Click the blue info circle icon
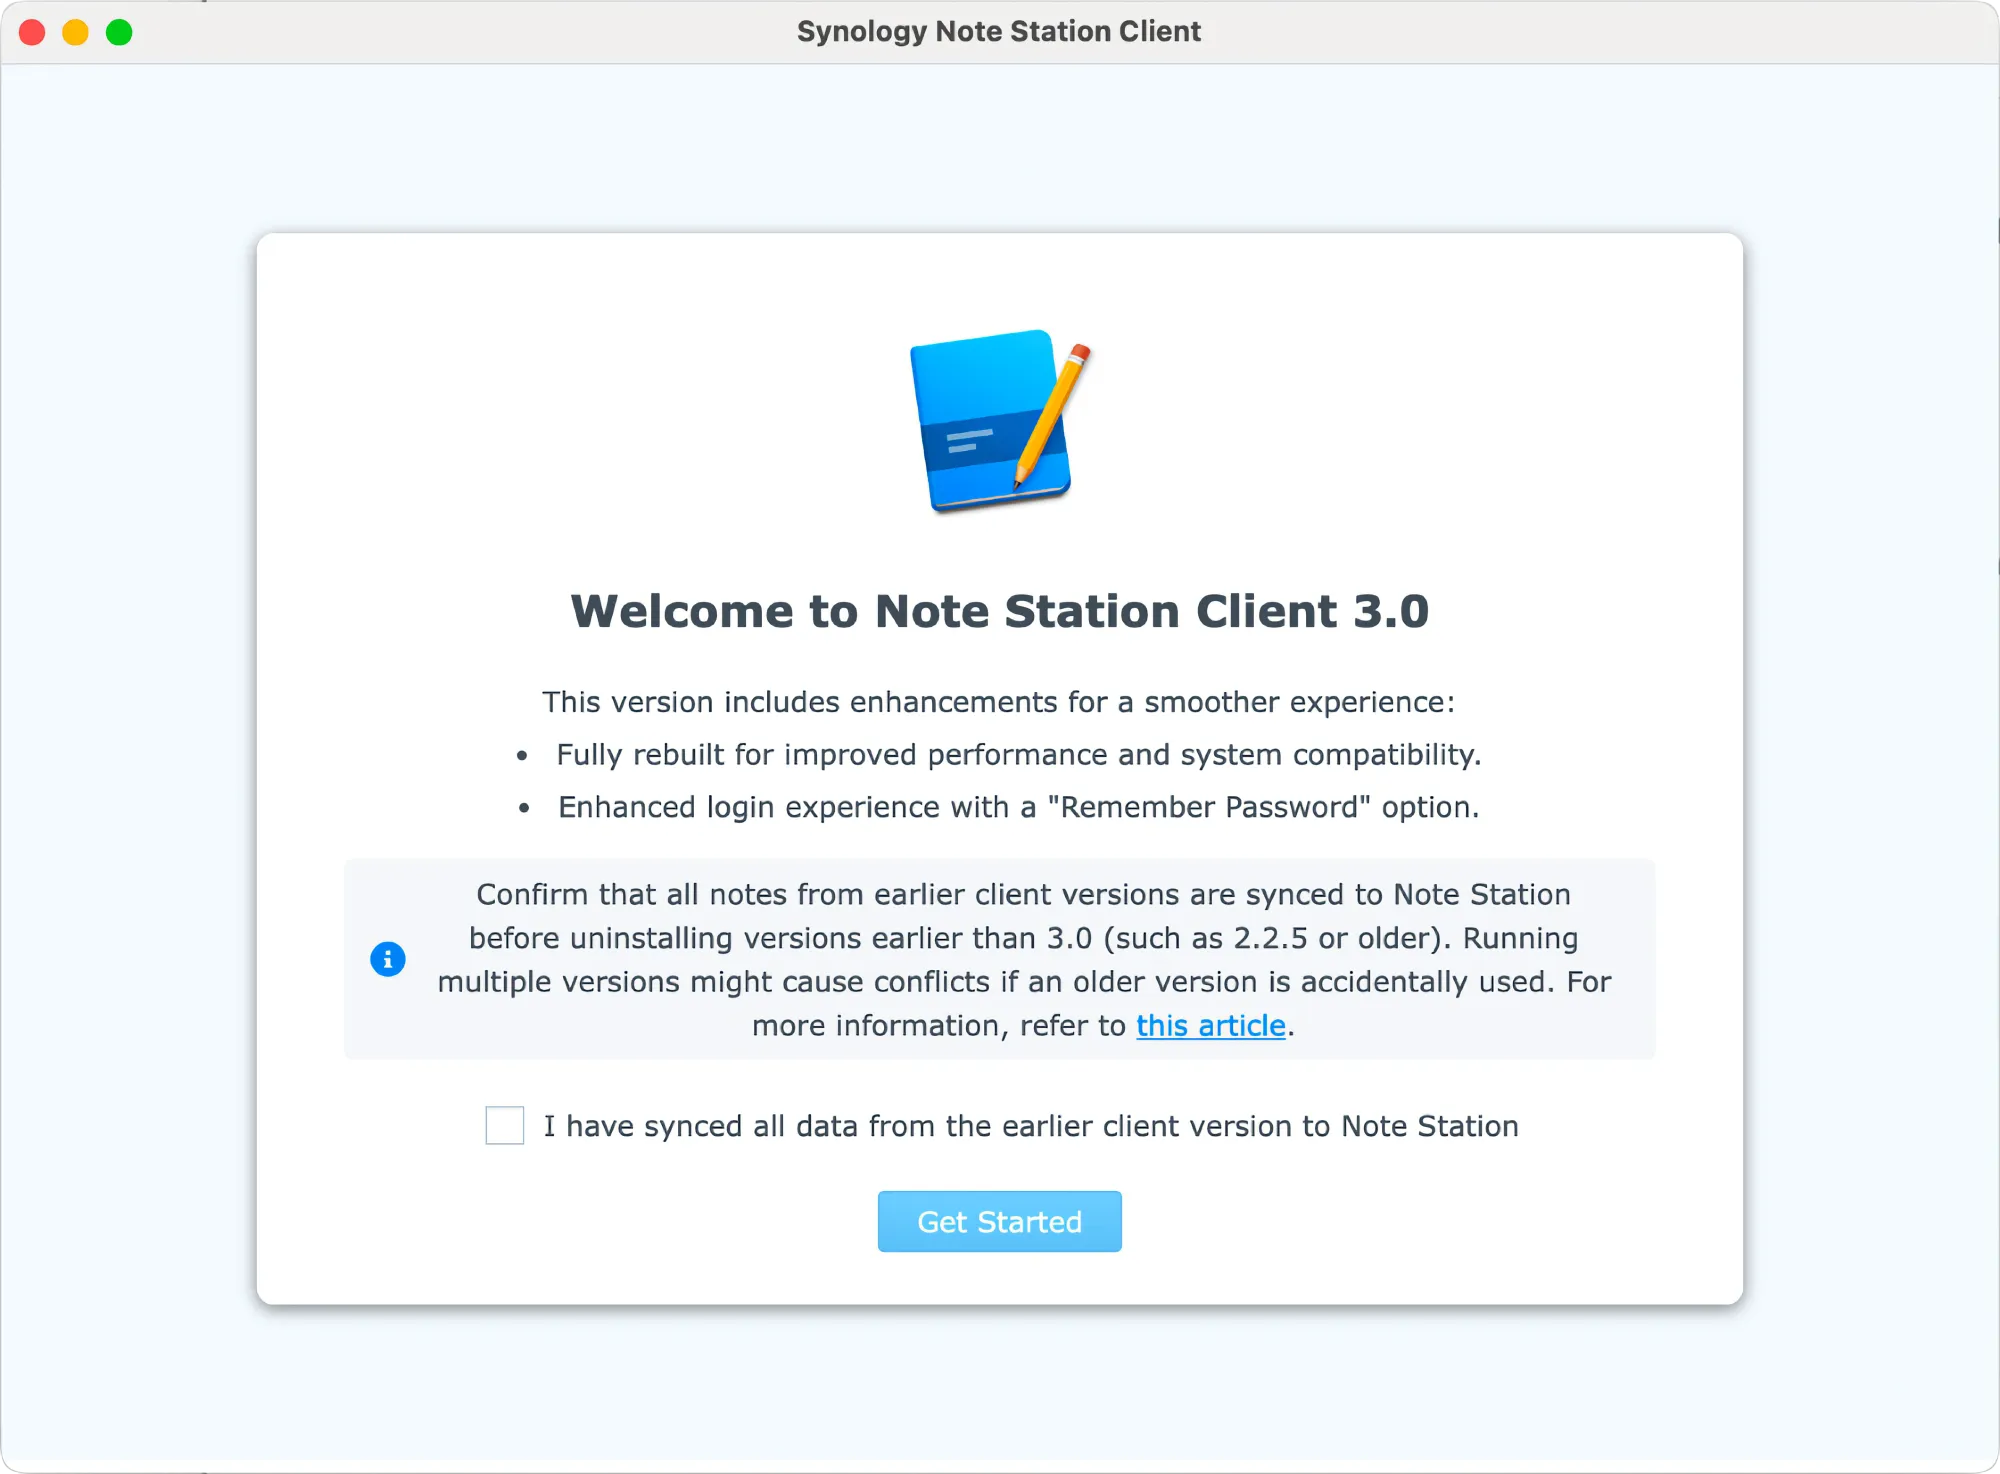The image size is (2000, 1474). coord(388,959)
